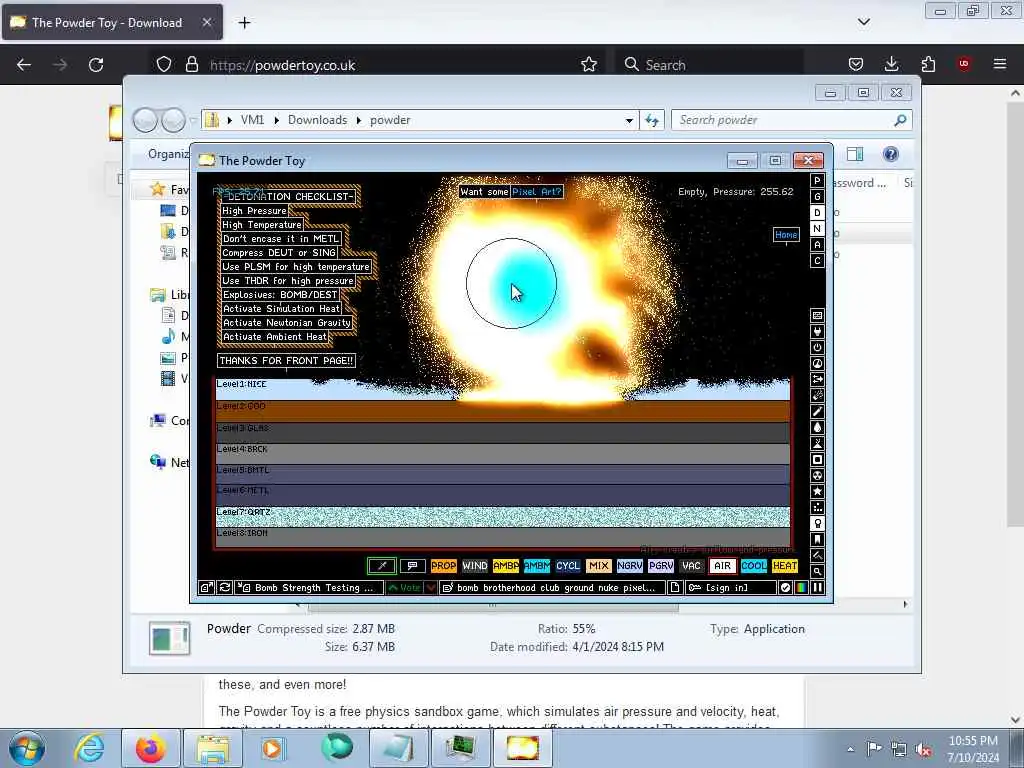Screen dimensions: 1024x768
Task: Open the Organize menu in Explorer
Action: pos(168,154)
